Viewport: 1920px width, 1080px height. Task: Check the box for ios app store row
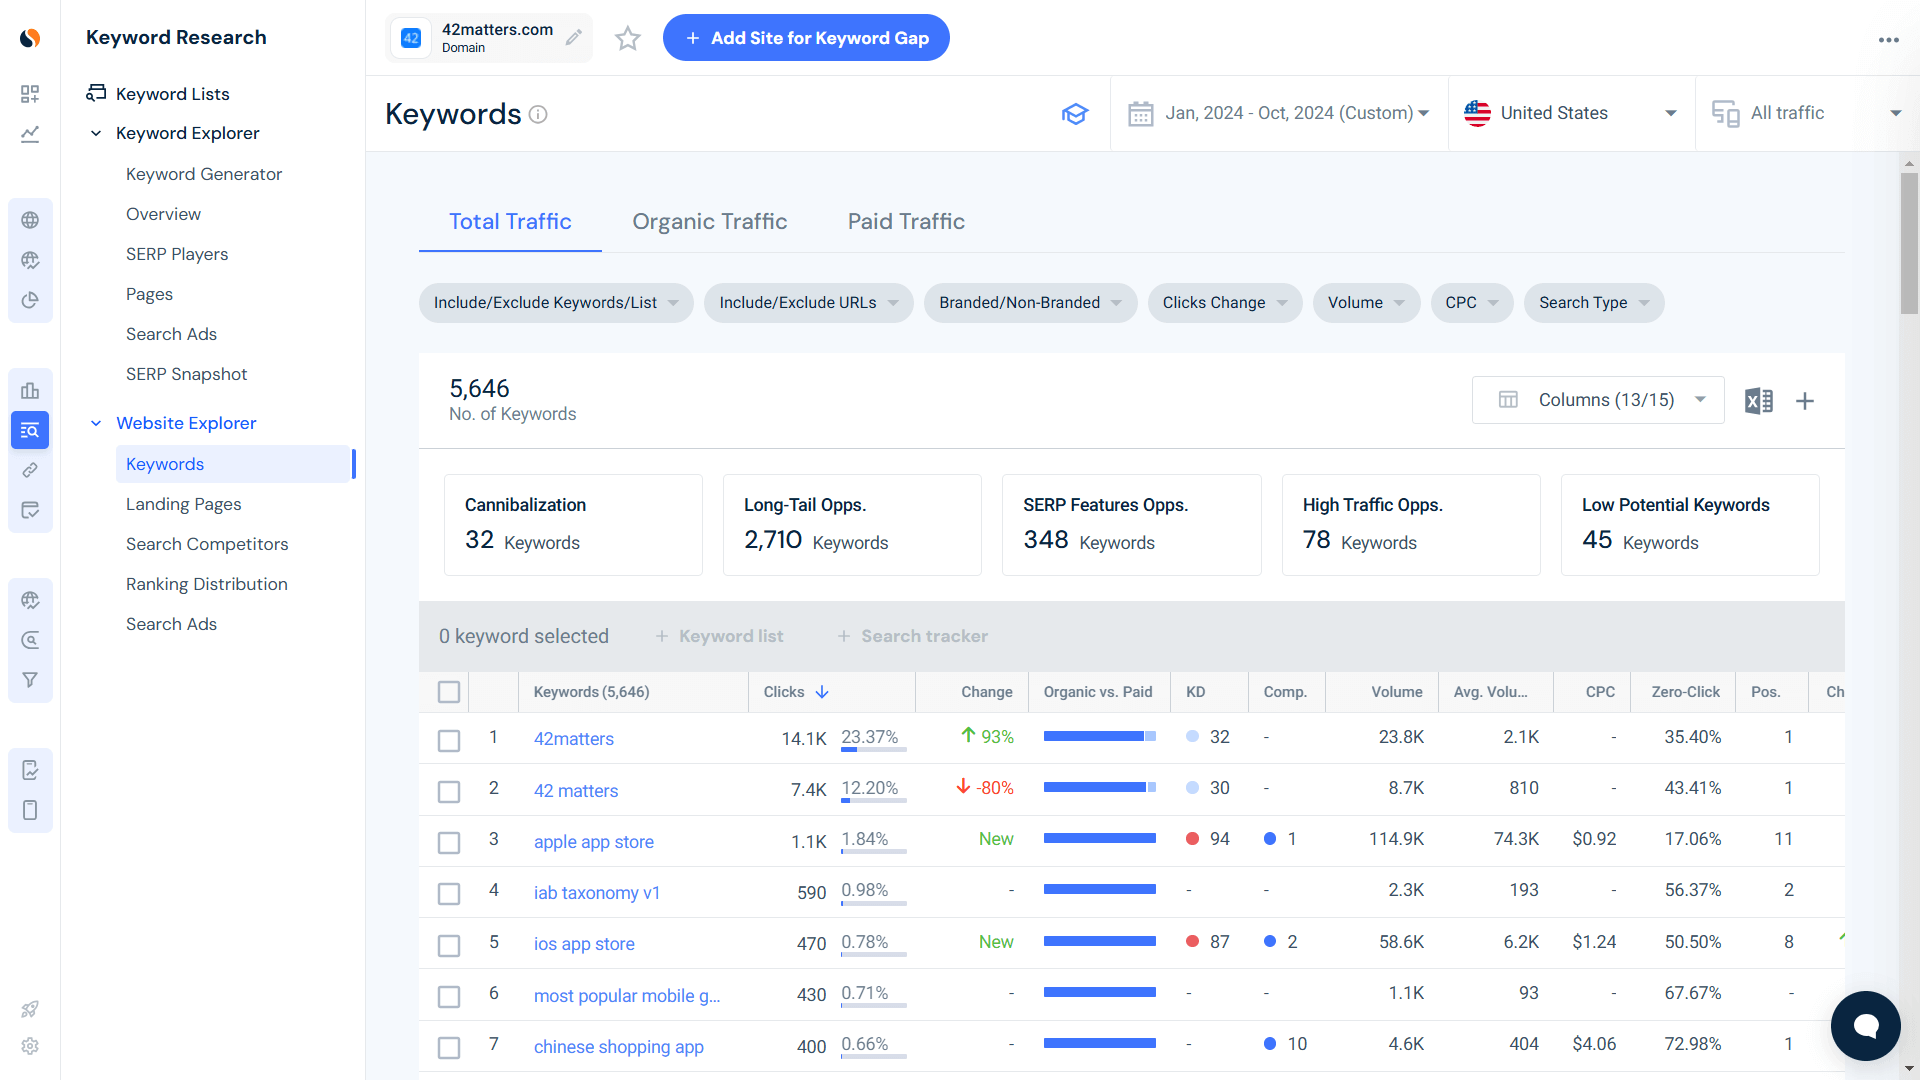[x=449, y=945]
